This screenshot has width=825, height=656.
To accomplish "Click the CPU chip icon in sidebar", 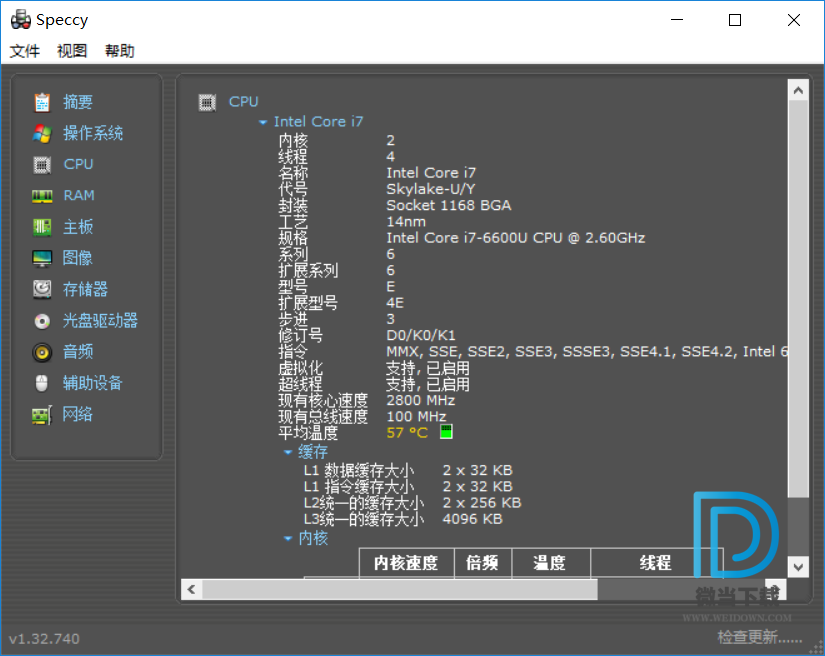I will click(42, 165).
